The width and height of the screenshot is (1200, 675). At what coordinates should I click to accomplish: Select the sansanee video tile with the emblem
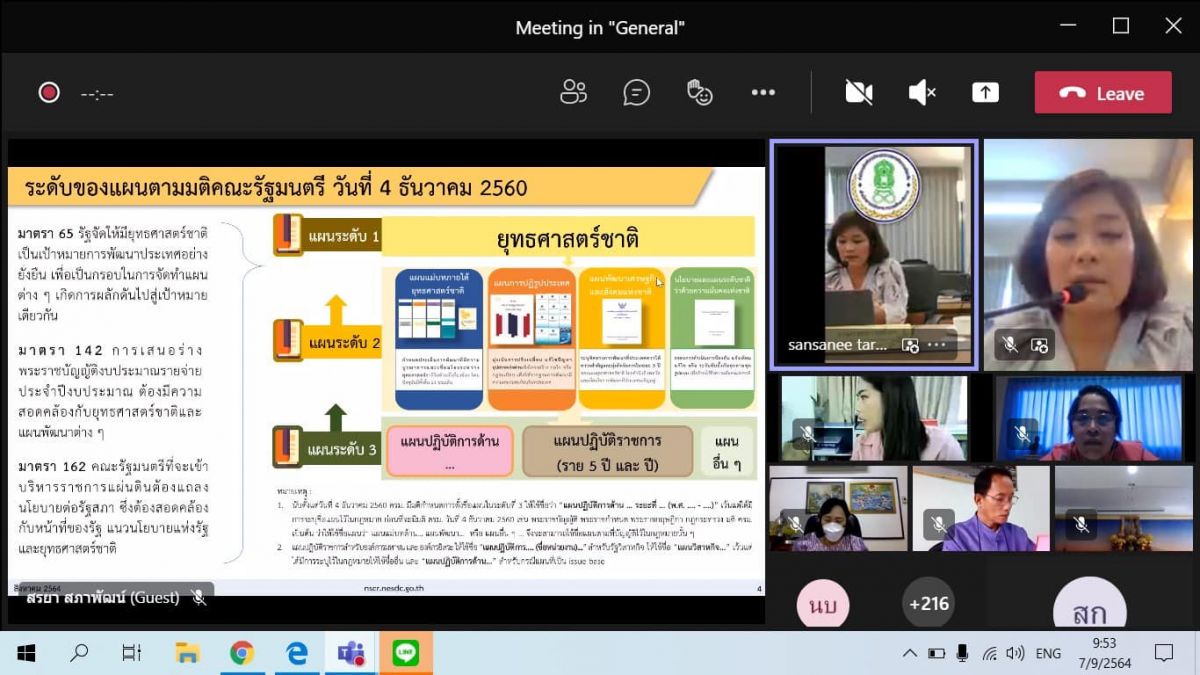click(x=874, y=254)
